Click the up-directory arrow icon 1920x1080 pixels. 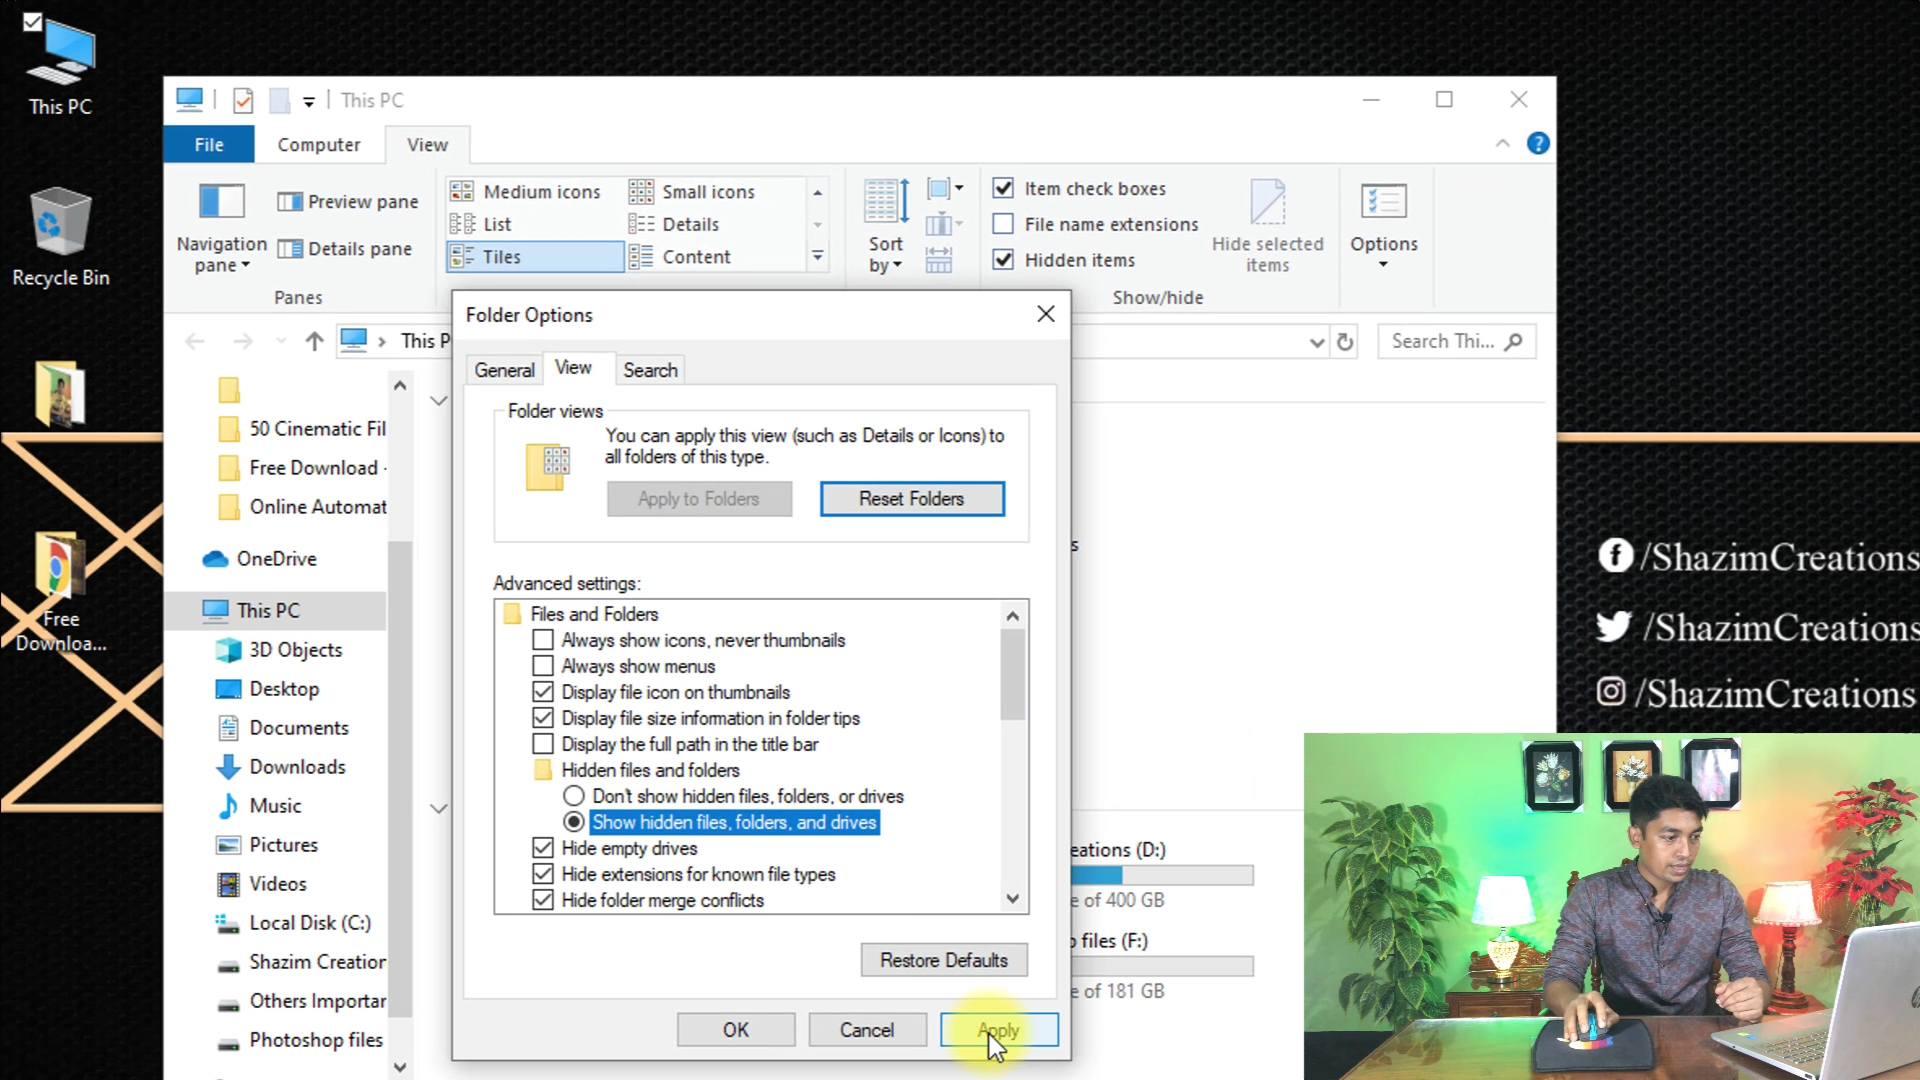(x=314, y=342)
